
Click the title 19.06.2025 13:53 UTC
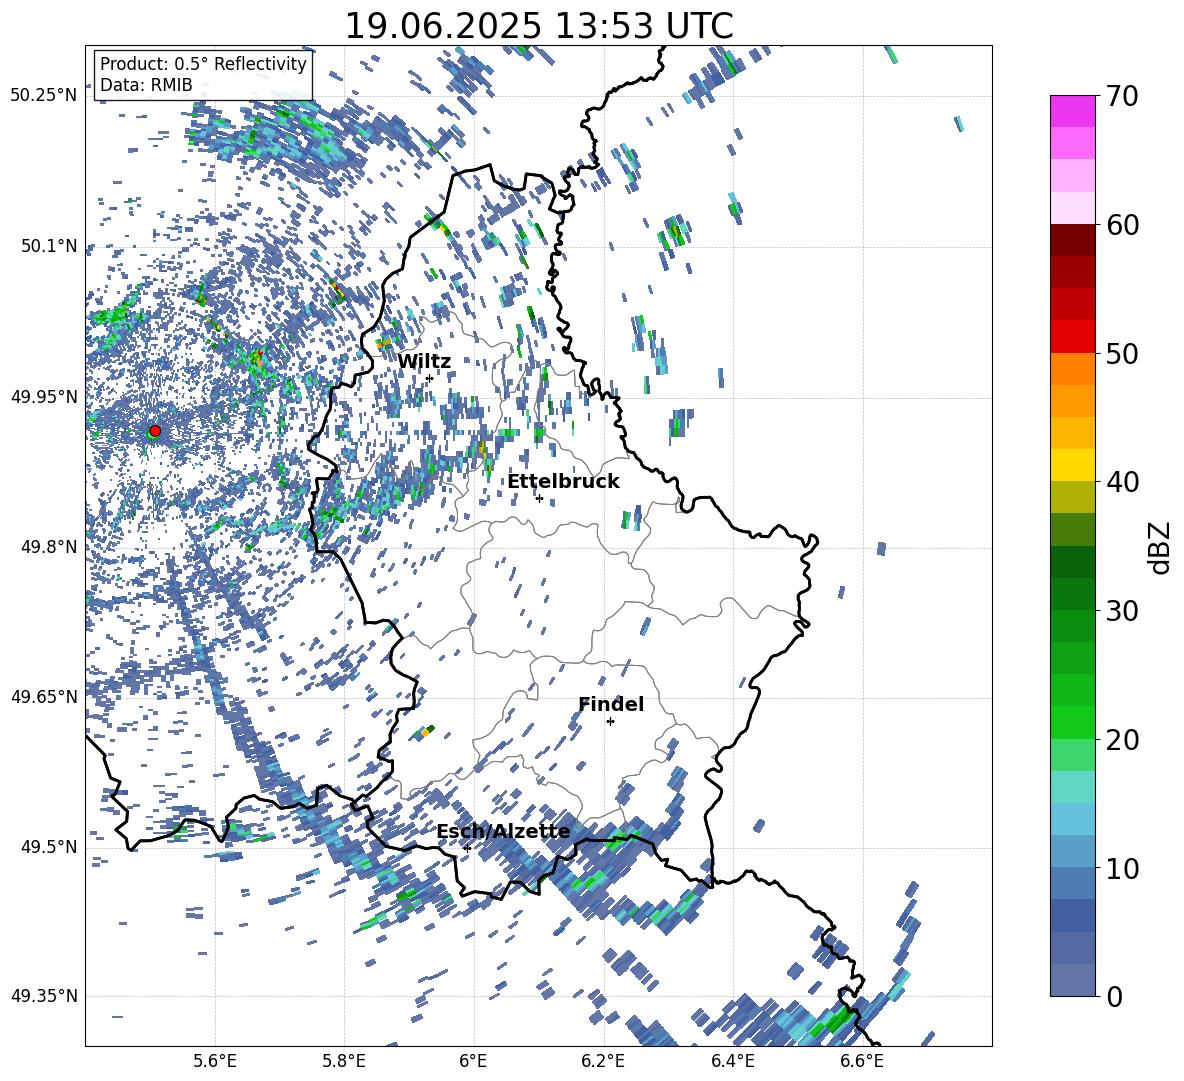click(x=539, y=26)
